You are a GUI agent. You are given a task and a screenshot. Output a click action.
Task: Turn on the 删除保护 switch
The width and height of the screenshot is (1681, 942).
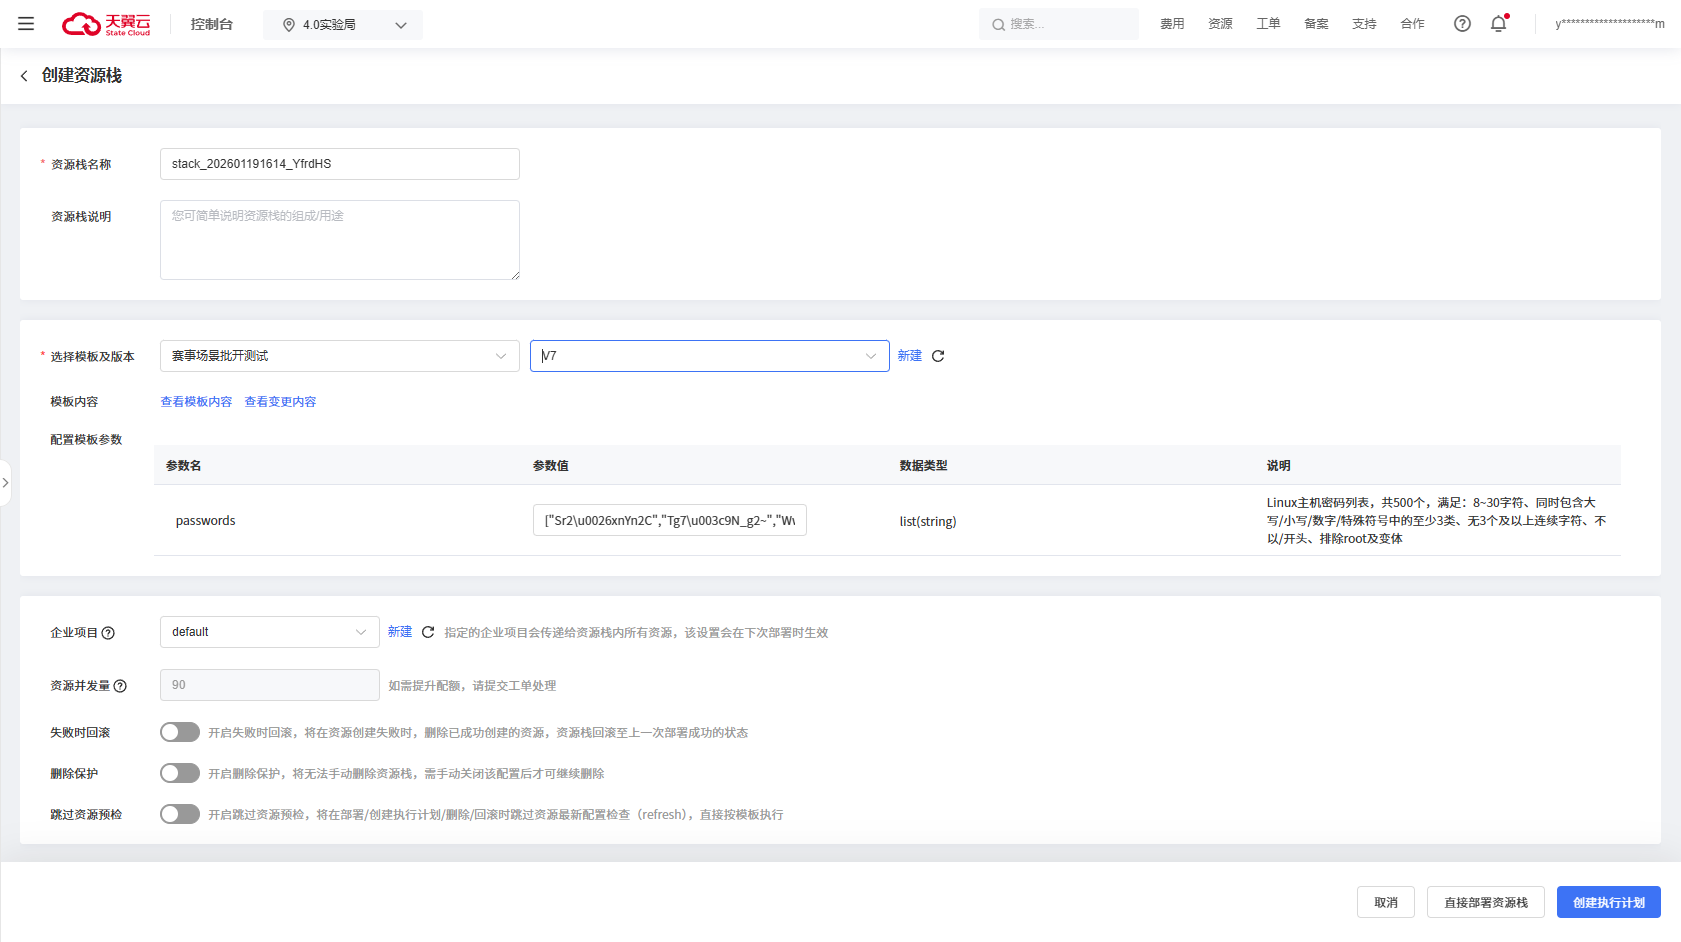tap(180, 773)
